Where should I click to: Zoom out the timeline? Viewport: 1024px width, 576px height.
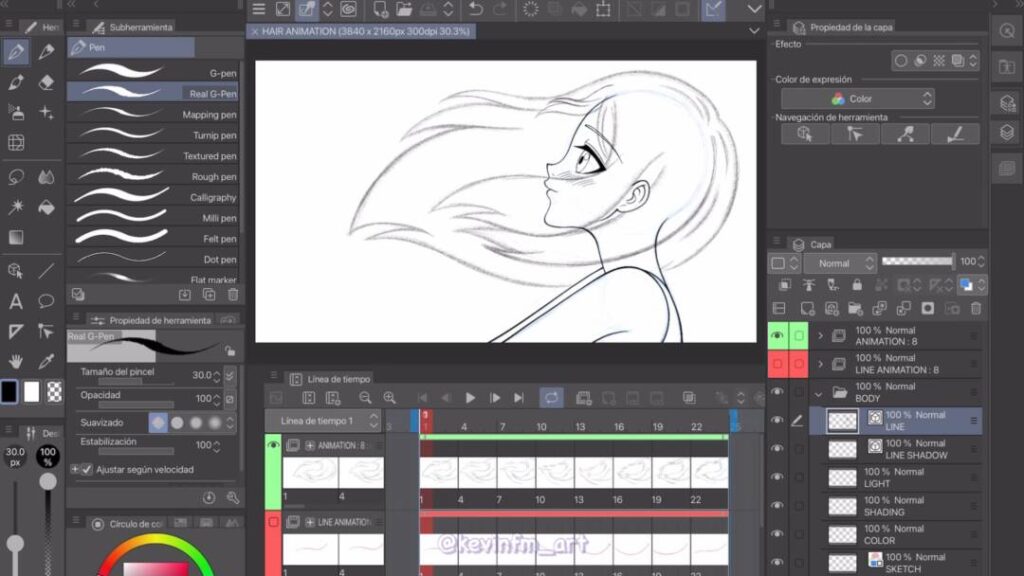pos(365,398)
